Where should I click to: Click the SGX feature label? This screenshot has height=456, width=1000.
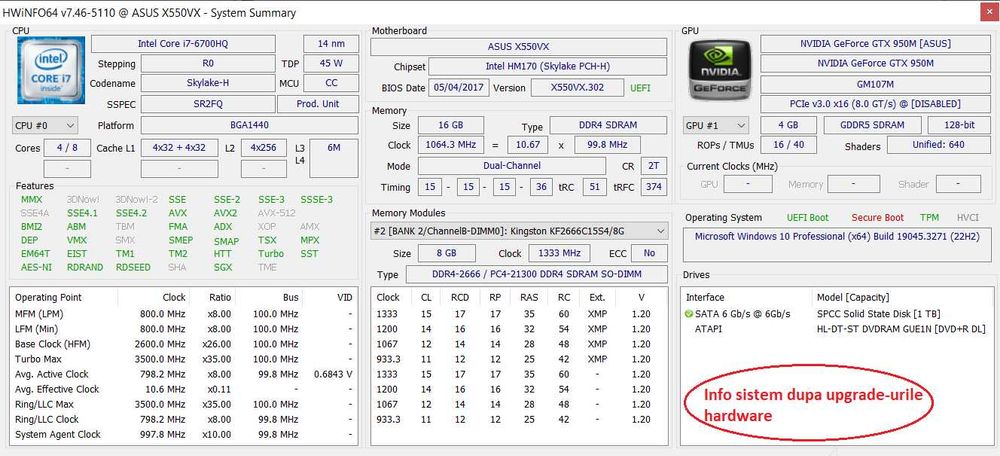(x=223, y=267)
